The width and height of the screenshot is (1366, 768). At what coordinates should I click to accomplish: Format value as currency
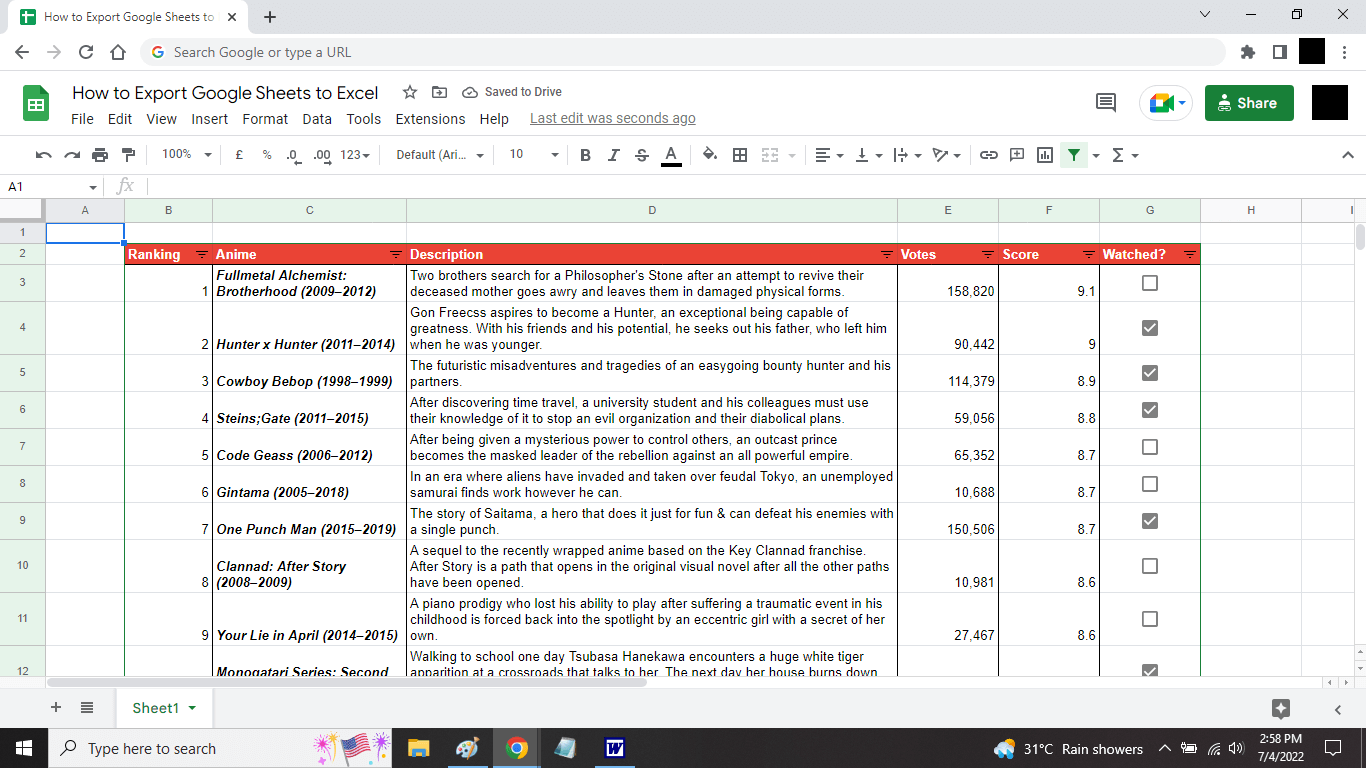pos(240,155)
